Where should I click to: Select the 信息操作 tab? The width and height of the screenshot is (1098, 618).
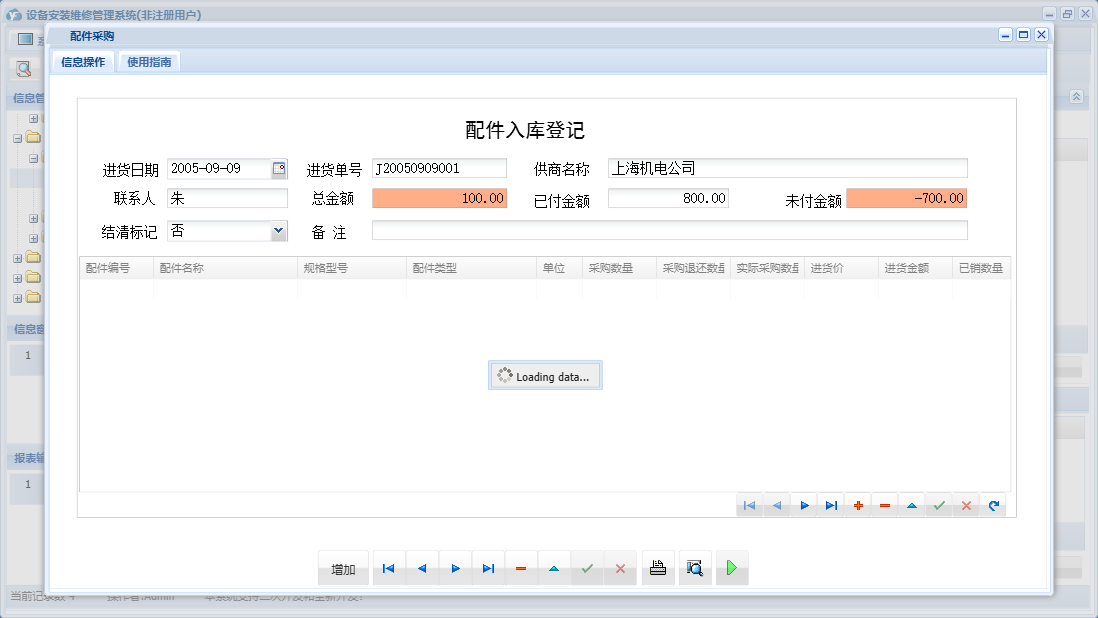pos(81,60)
